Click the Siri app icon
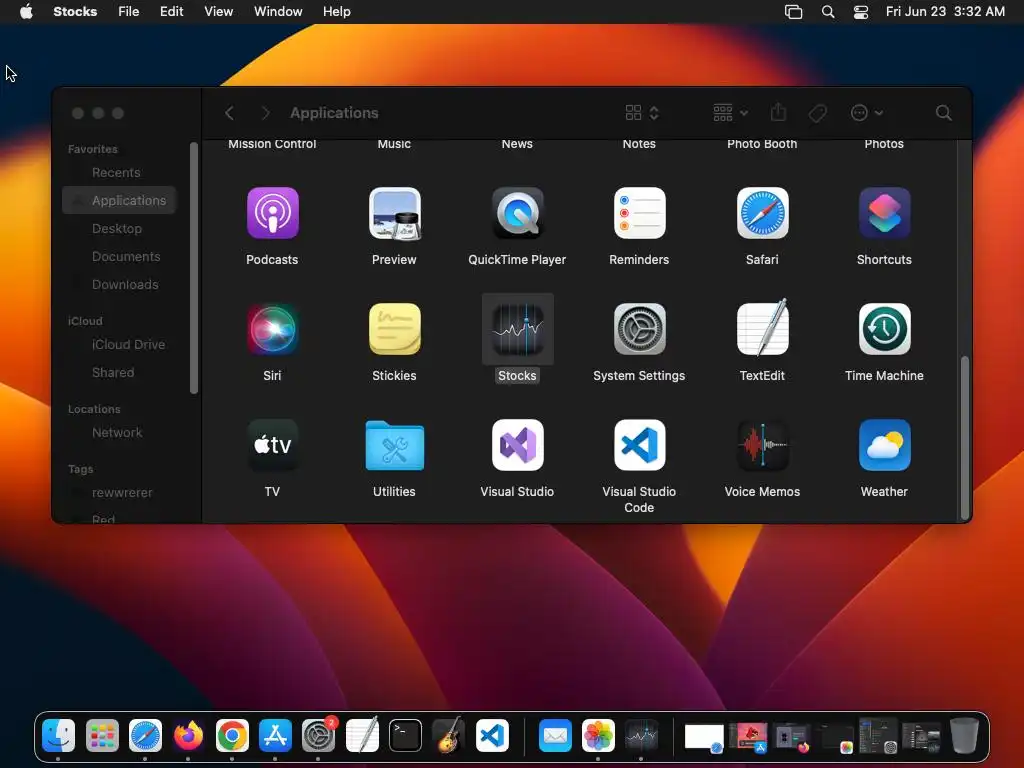Image resolution: width=1024 pixels, height=768 pixels. pos(272,329)
